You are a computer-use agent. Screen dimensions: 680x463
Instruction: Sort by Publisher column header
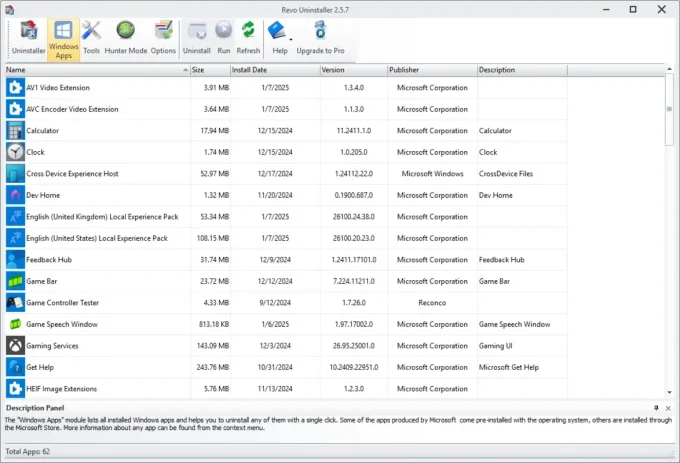pyautogui.click(x=431, y=70)
